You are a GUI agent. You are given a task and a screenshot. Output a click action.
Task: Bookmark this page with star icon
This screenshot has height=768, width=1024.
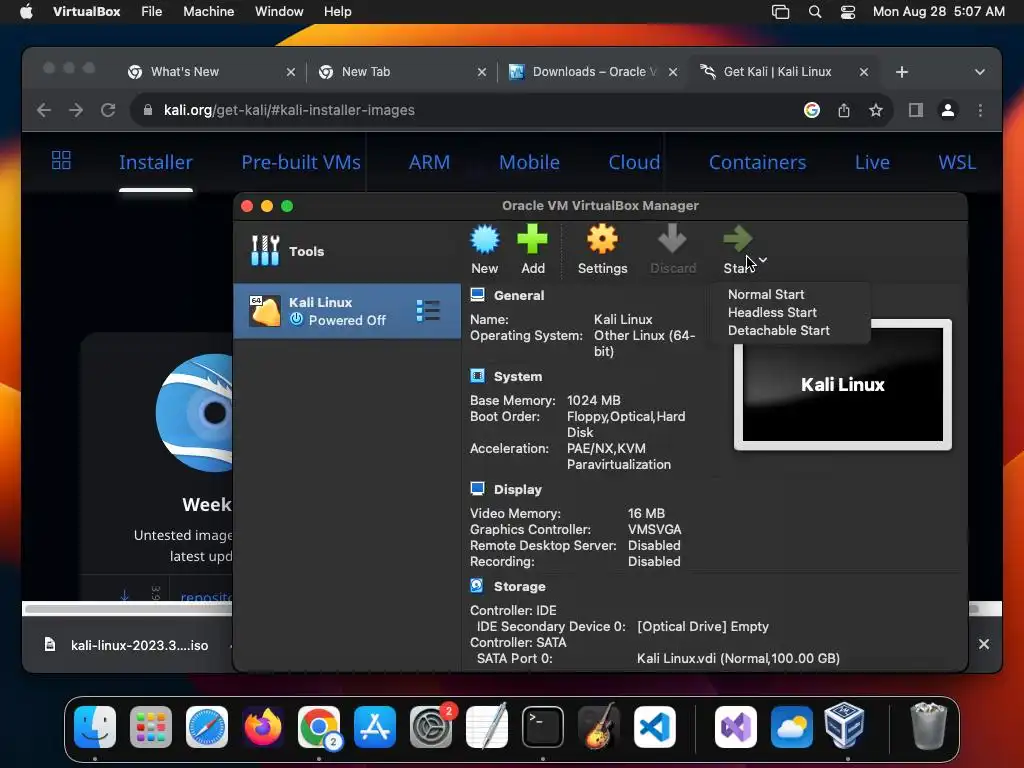[876, 110]
